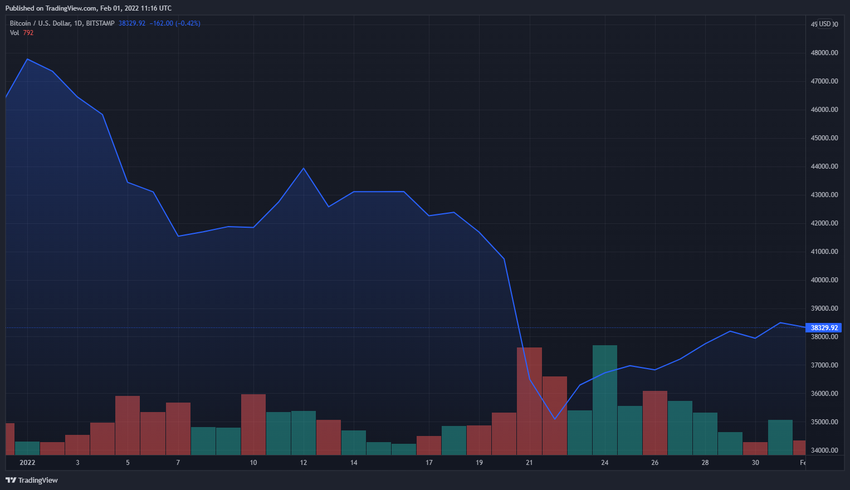Click the Vol value 792 in legend
This screenshot has width=850, height=490.
pyautogui.click(x=28, y=33)
